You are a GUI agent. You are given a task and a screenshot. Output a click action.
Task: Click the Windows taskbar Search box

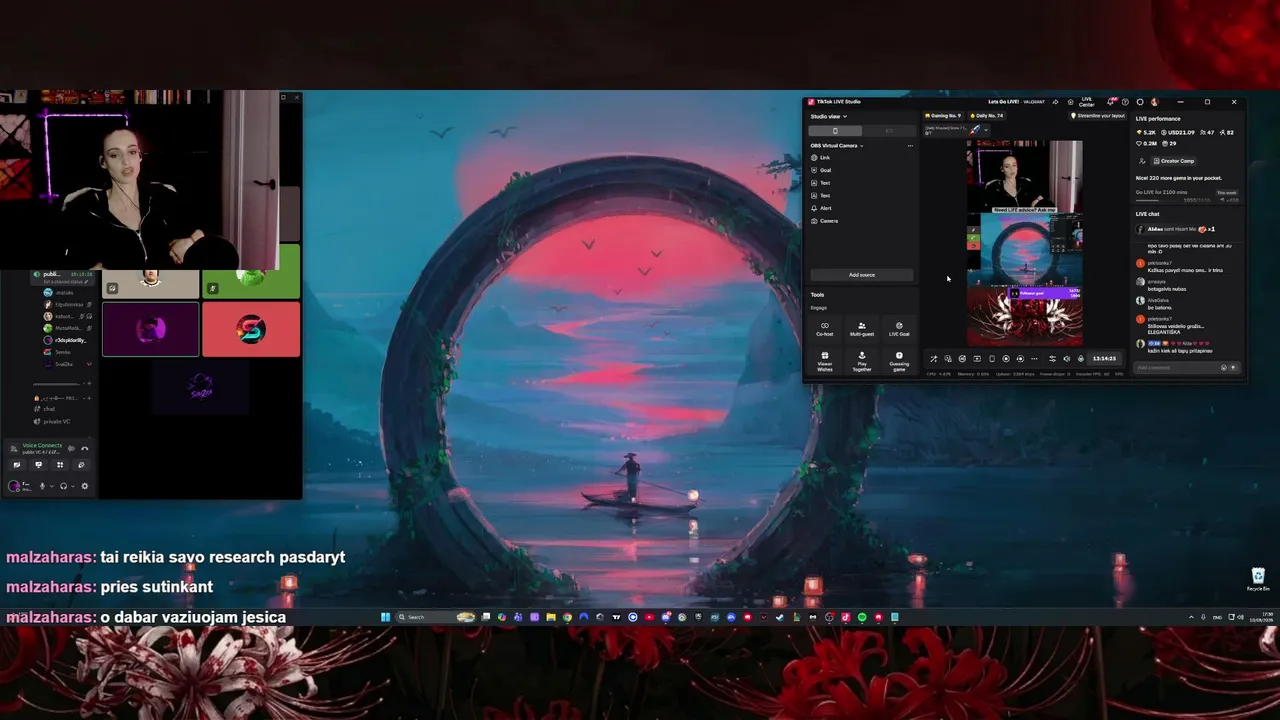tap(436, 617)
